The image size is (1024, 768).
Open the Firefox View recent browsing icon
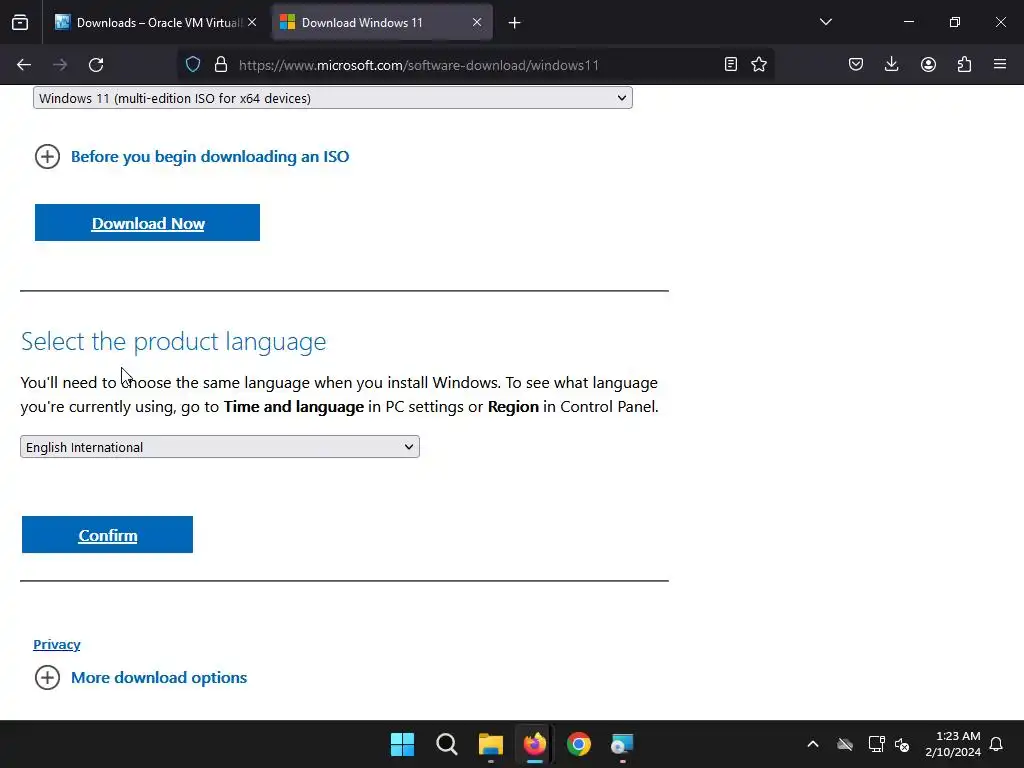[20, 23]
